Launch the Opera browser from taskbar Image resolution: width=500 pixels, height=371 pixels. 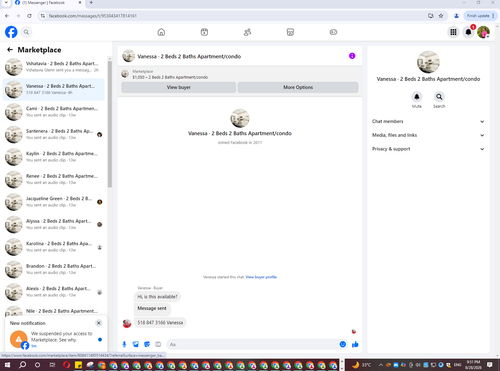click(x=66, y=365)
